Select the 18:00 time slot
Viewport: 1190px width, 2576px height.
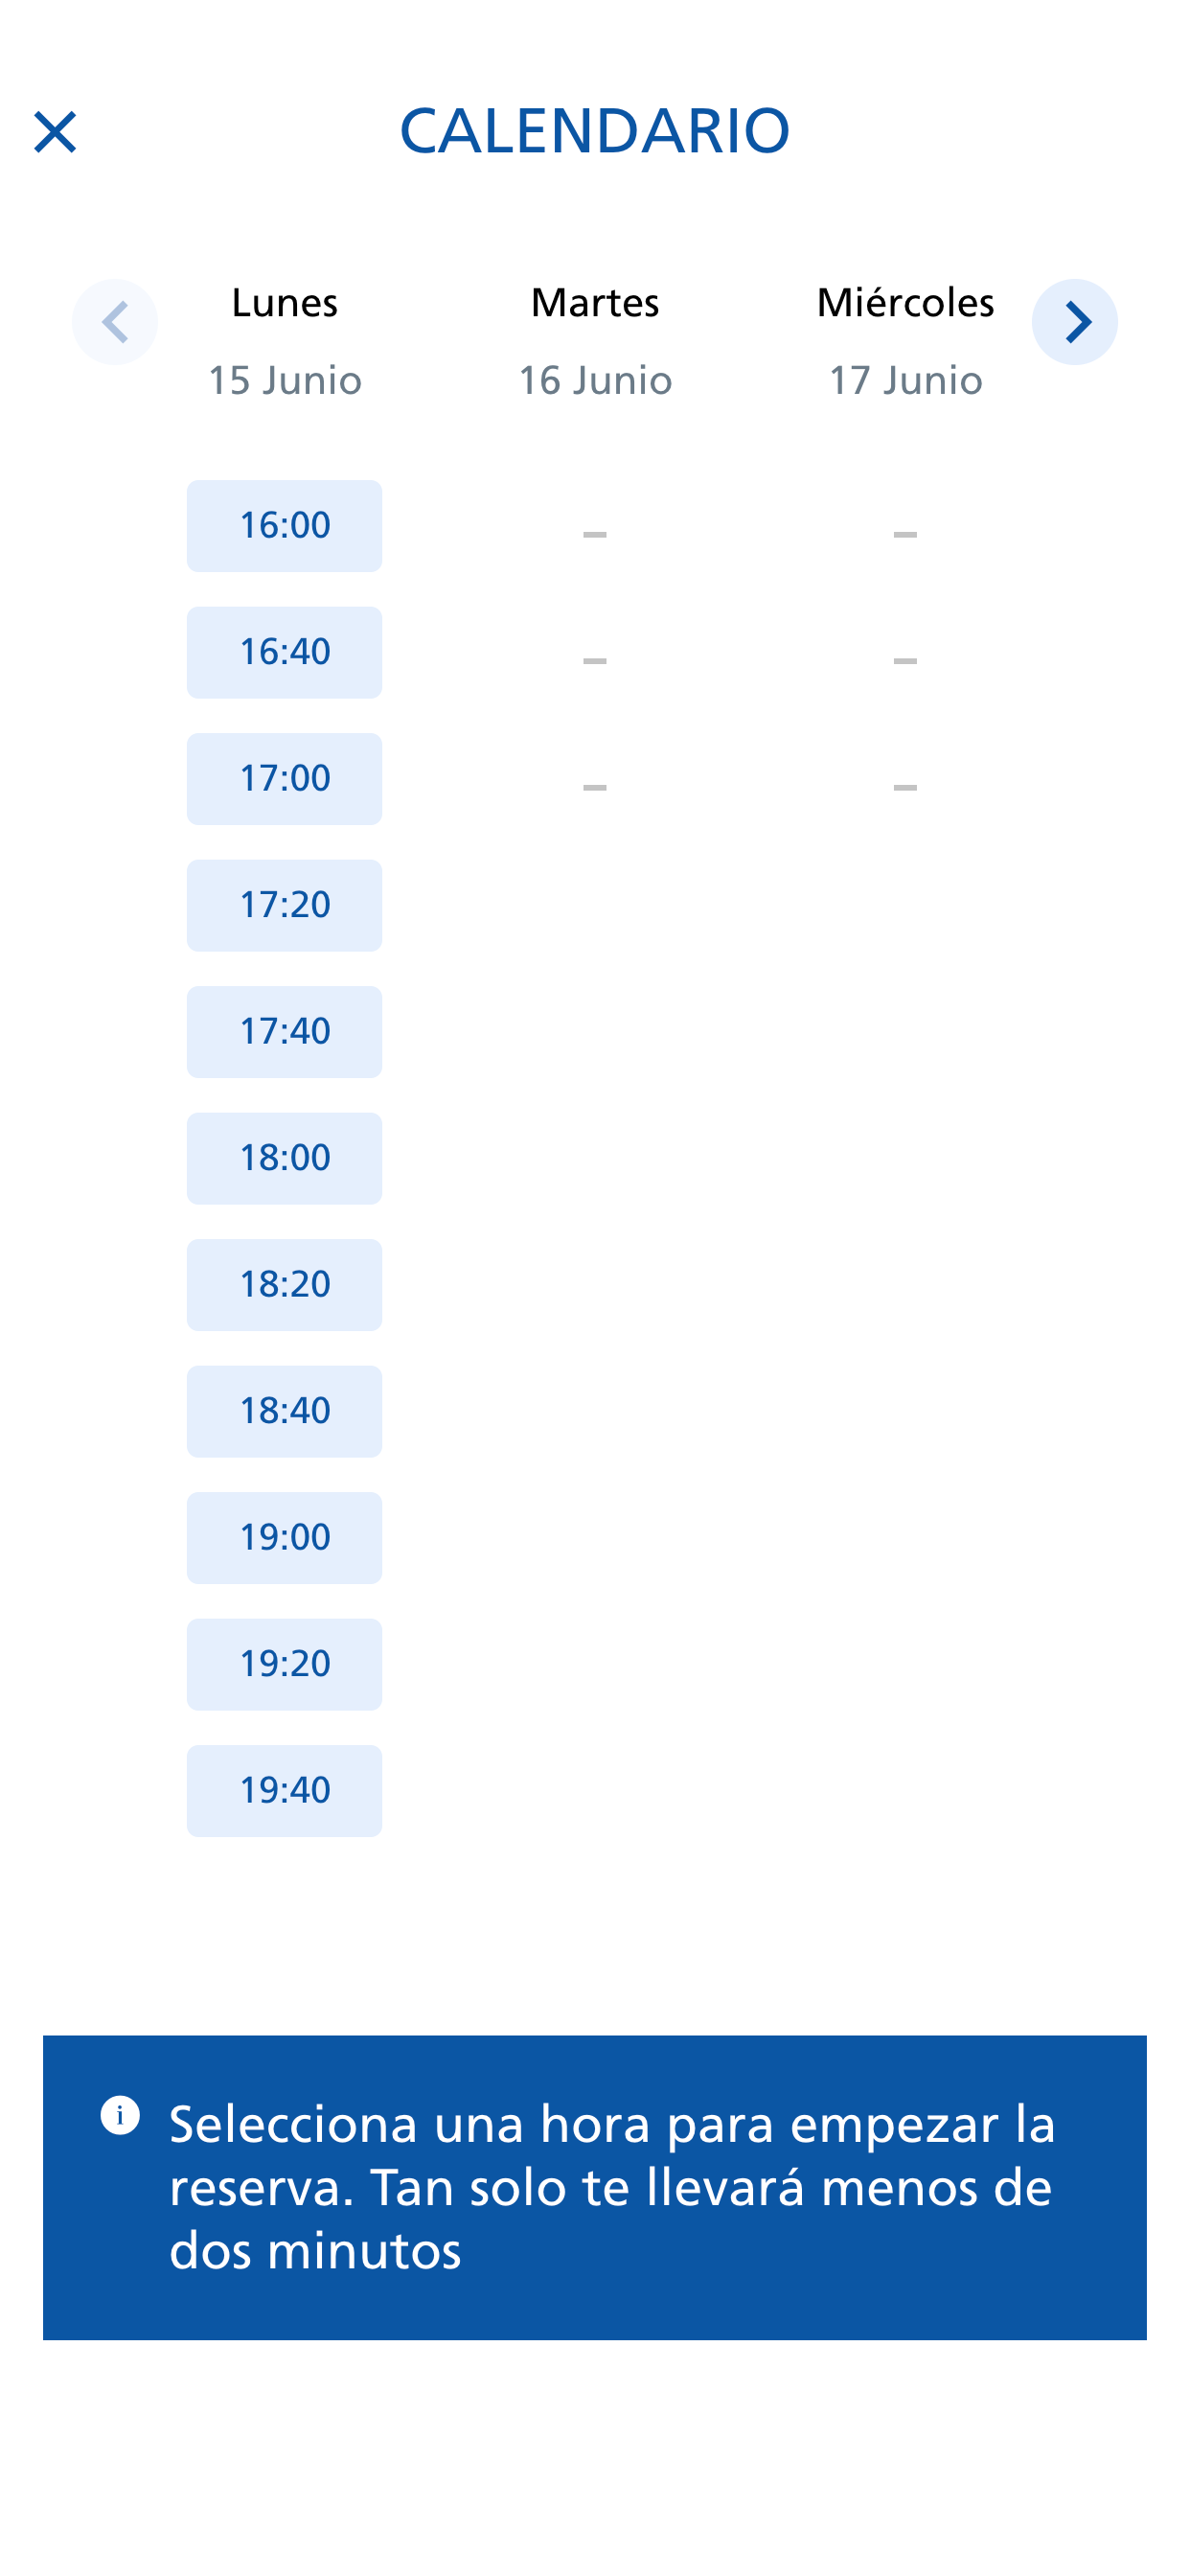click(x=284, y=1158)
